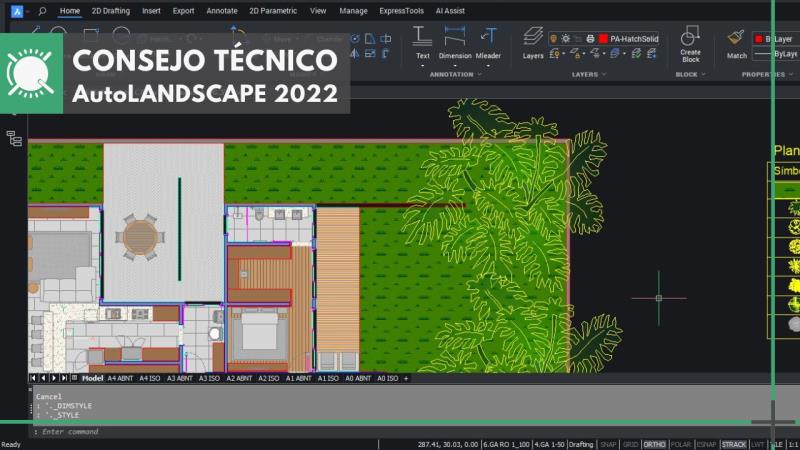Open the Layers panel icon
800x450 pixels.
[x=533, y=42]
